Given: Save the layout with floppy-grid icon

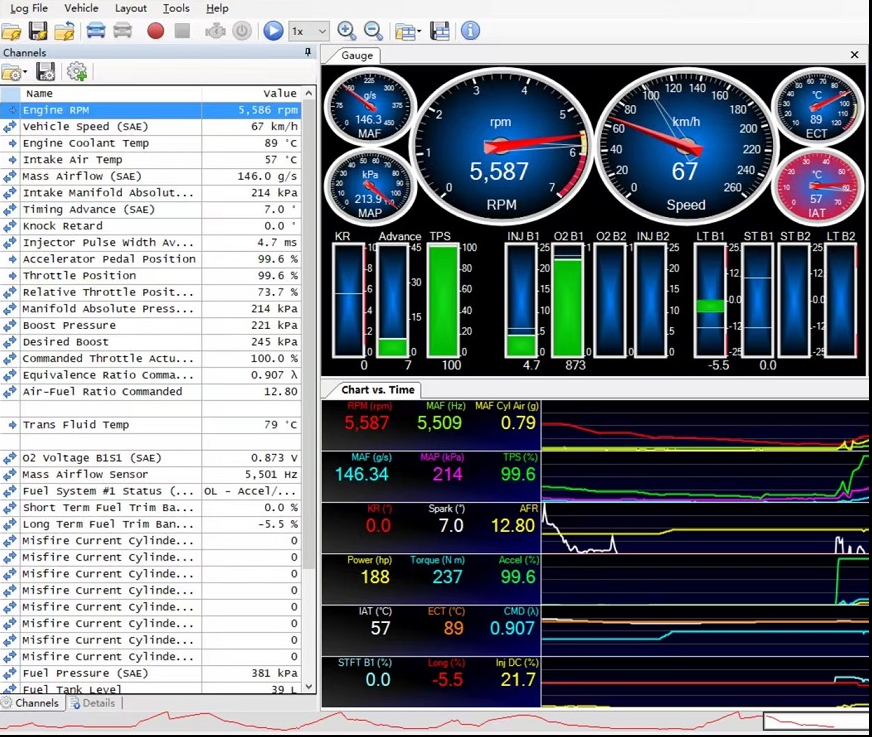Looking at the screenshot, I should click(440, 31).
